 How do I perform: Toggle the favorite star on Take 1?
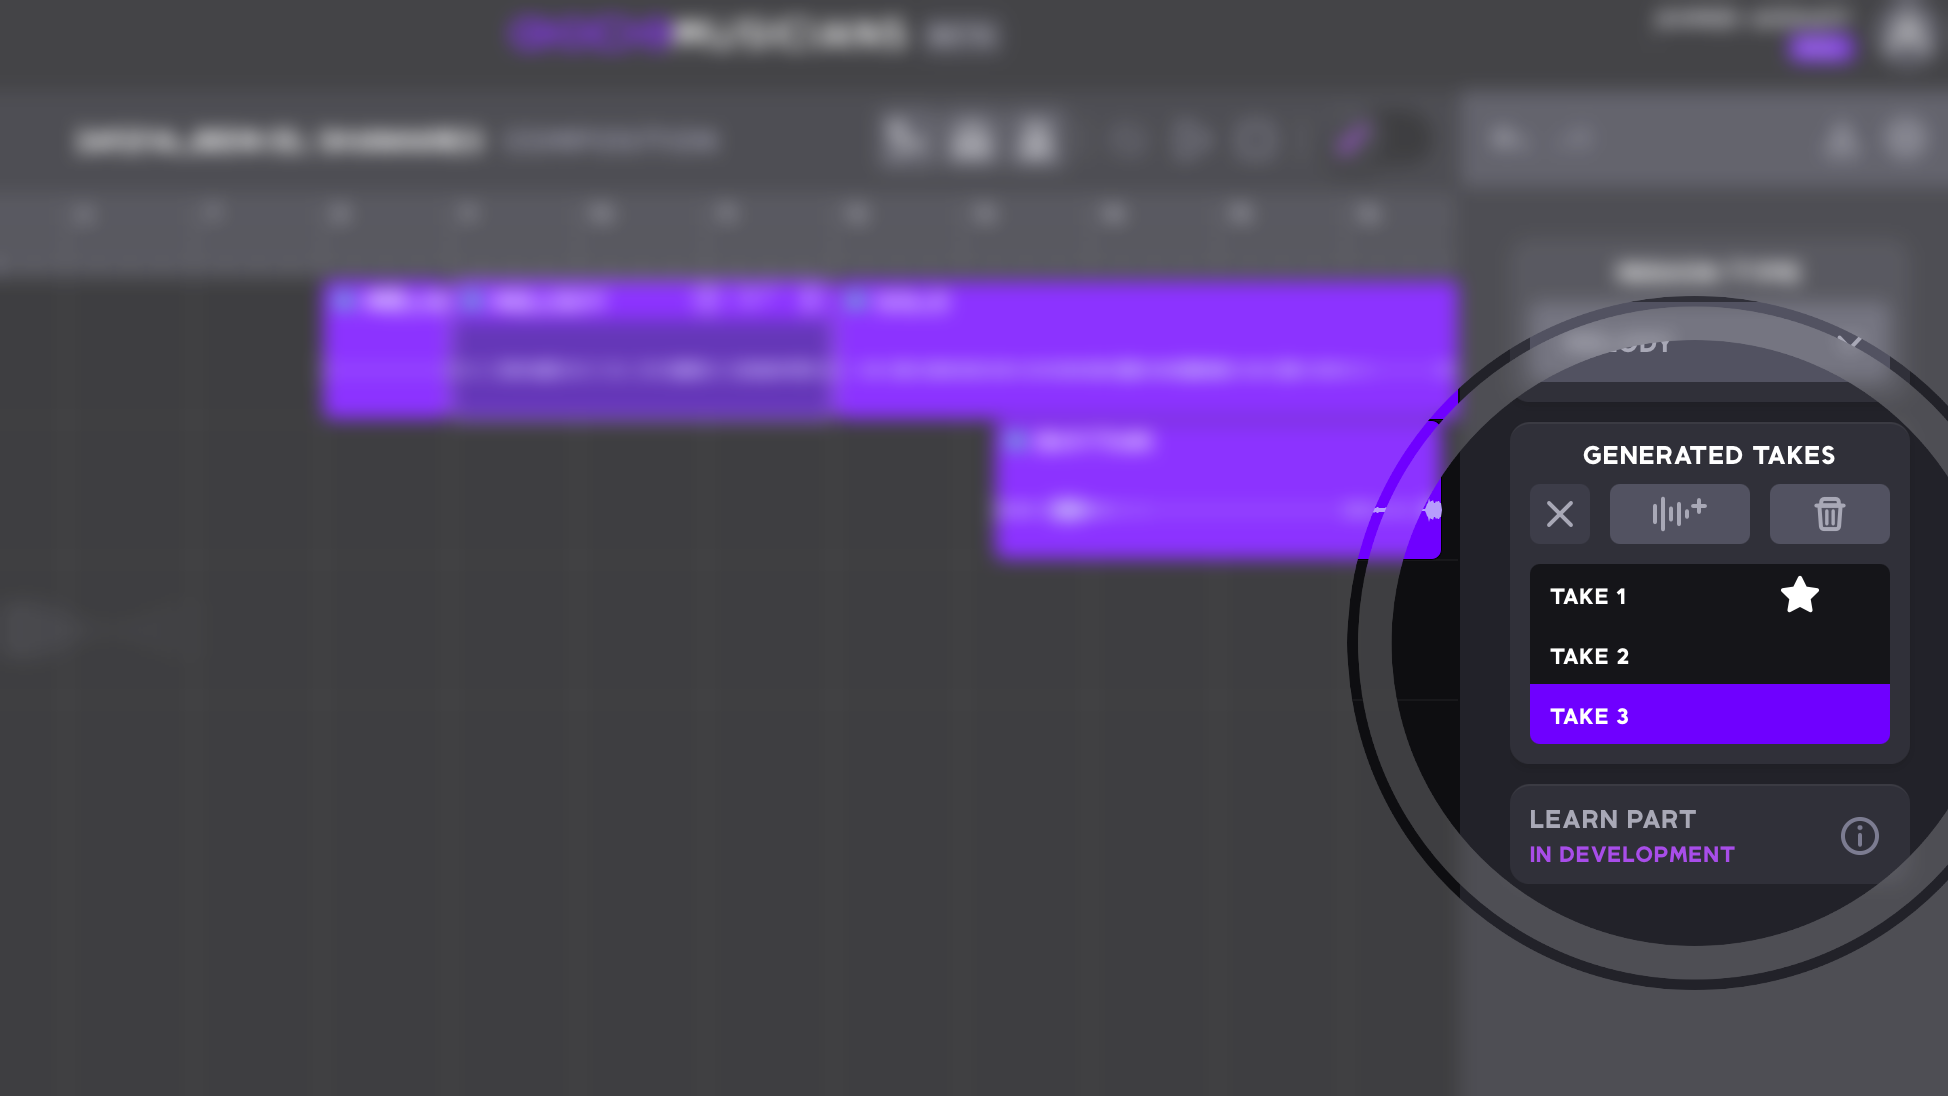(x=1799, y=595)
